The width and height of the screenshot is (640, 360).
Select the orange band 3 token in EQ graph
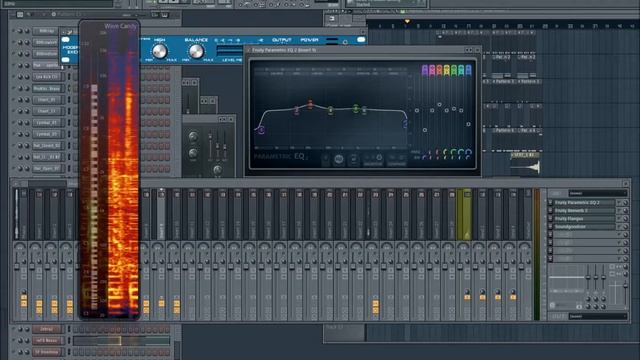(x=310, y=105)
